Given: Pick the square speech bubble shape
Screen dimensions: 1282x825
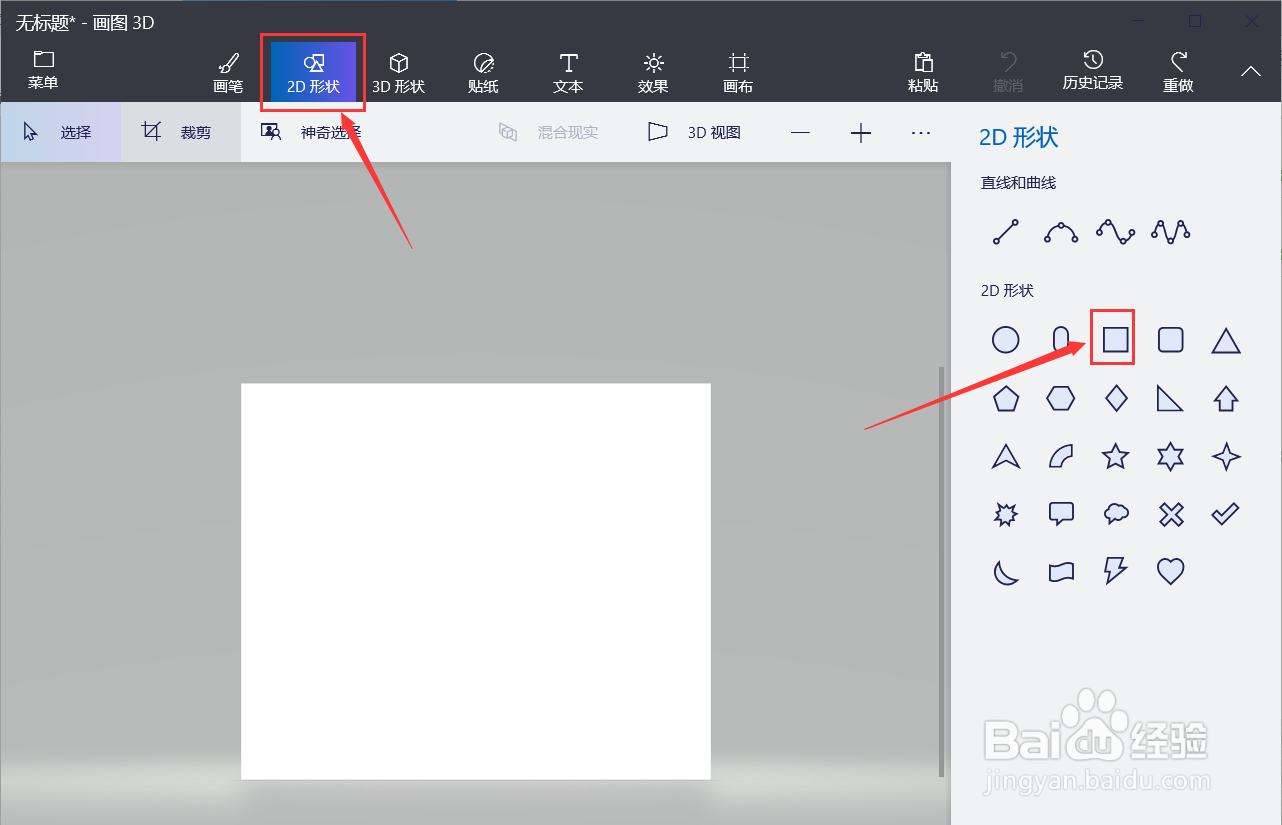Looking at the screenshot, I should coord(1061,515).
